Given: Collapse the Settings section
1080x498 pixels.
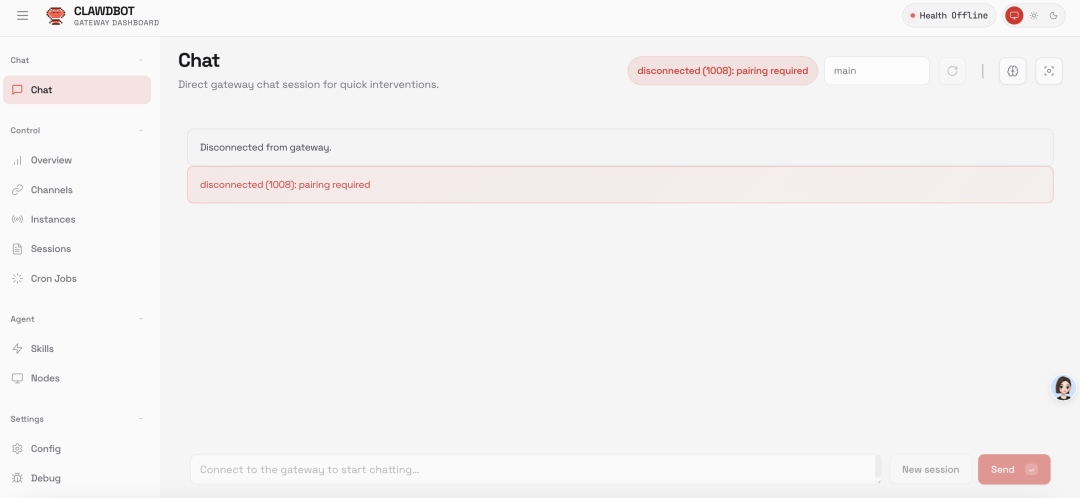Looking at the screenshot, I should pyautogui.click(x=141, y=419).
